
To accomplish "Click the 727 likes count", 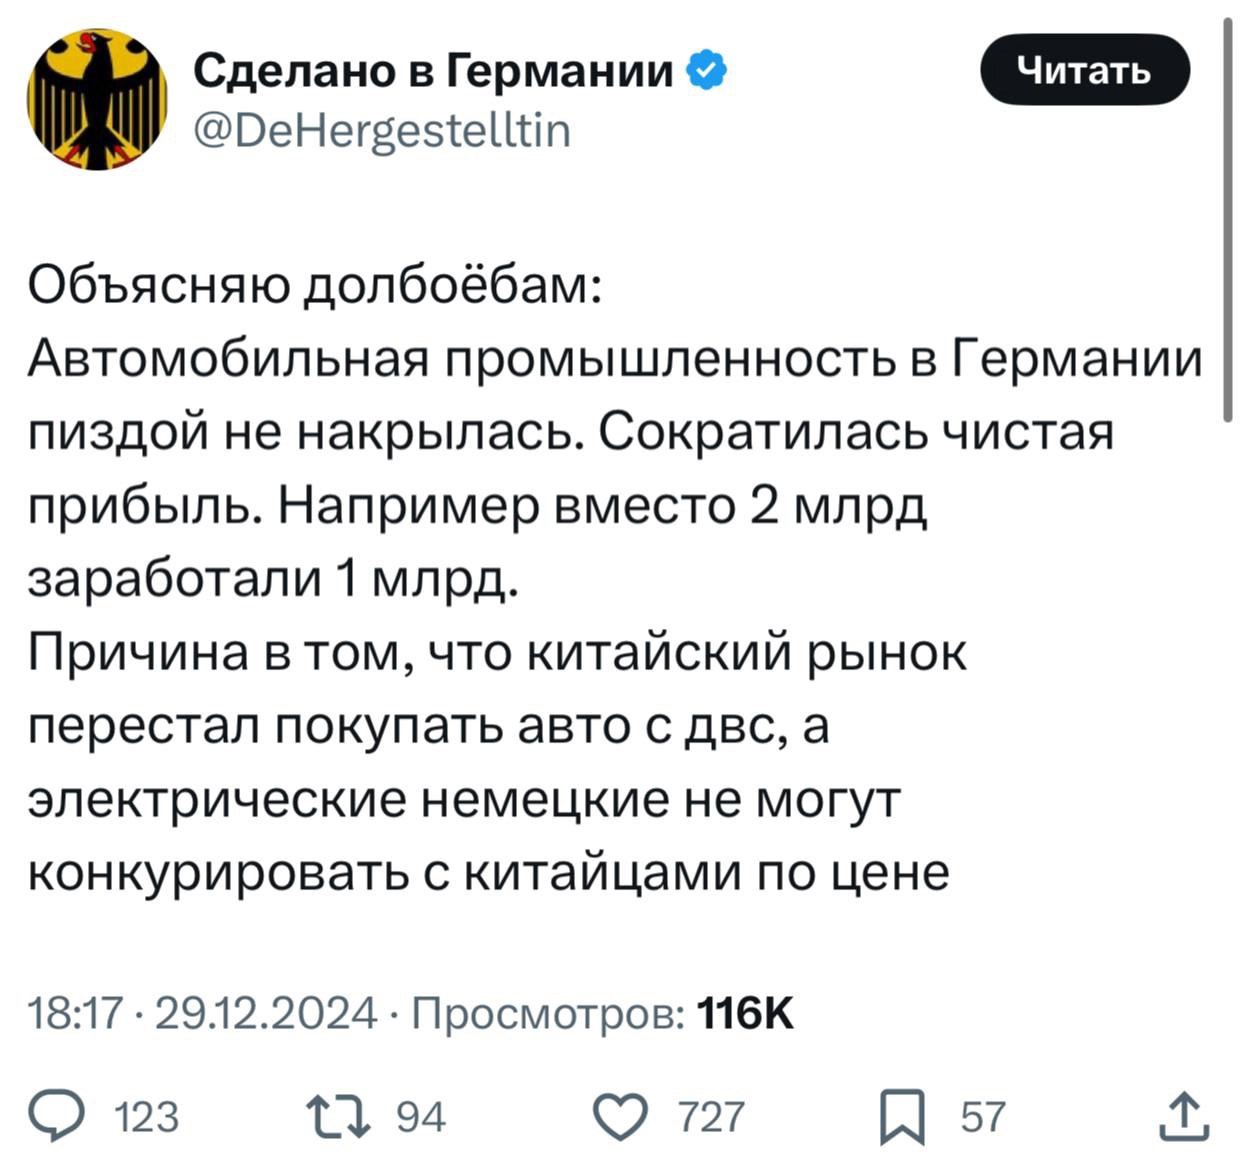I will (x=712, y=1117).
